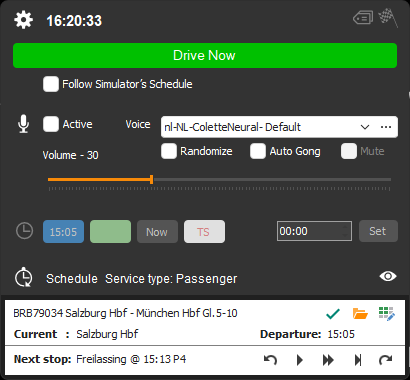410x380 pixels.
Task: Click the redo curved arrow icon
Action: (386, 360)
